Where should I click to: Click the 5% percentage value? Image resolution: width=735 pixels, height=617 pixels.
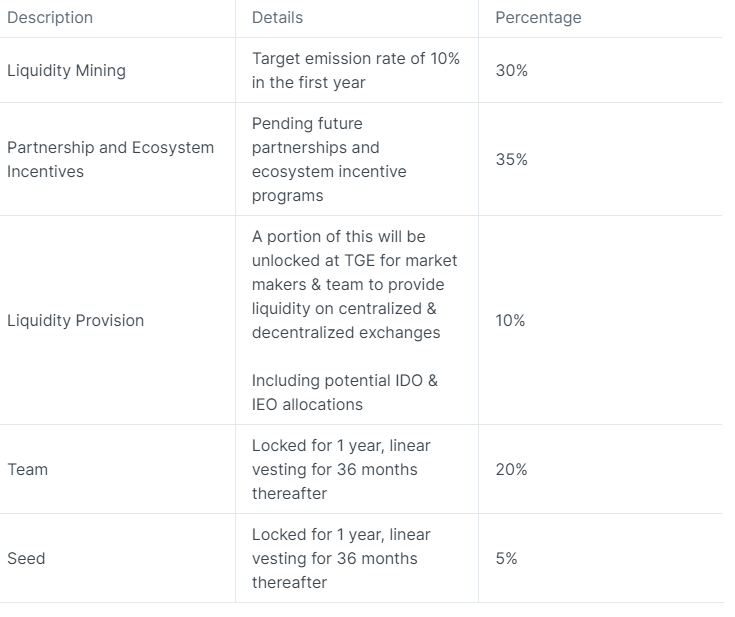click(x=506, y=558)
